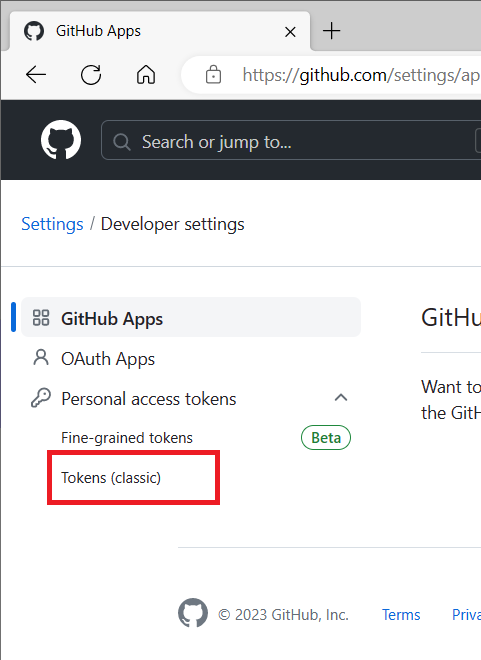Open a new tab with plus icon
Image resolution: width=481 pixels, height=660 pixels.
click(332, 31)
